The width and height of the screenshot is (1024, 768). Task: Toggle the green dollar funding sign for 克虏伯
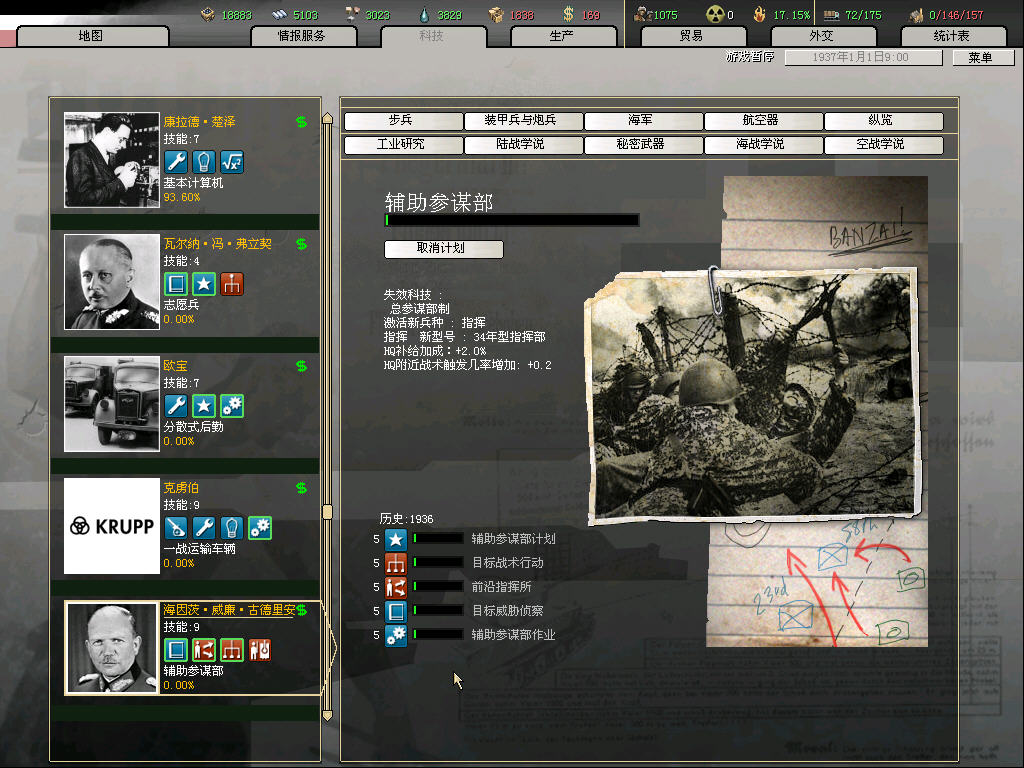pyautogui.click(x=301, y=488)
